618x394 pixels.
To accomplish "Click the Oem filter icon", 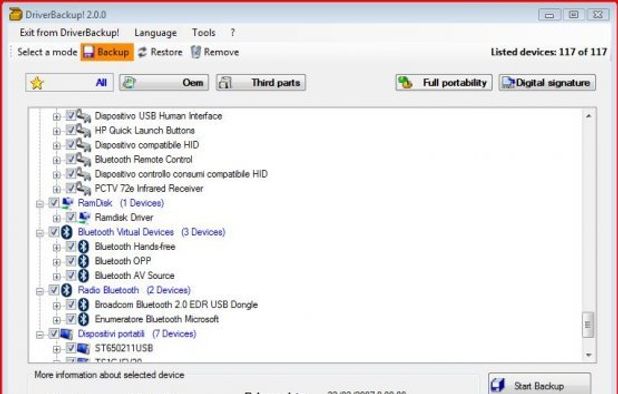I will [x=129, y=82].
